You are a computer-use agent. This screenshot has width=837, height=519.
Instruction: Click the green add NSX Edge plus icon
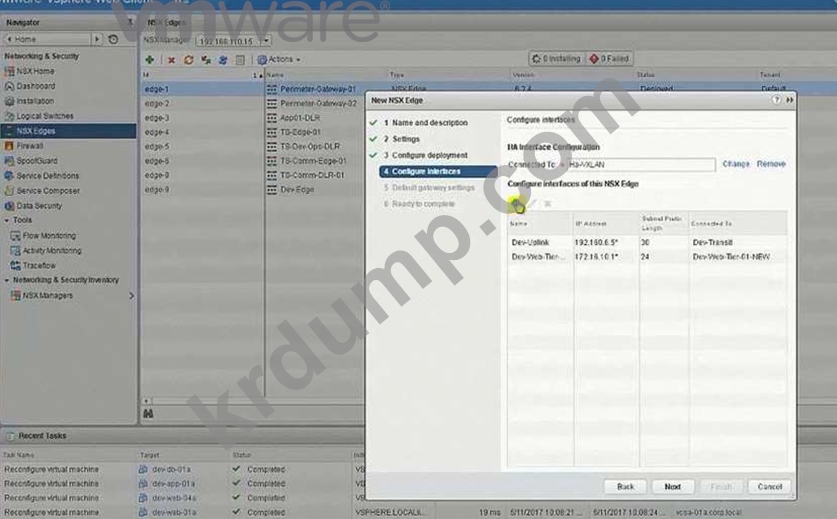coord(149,60)
